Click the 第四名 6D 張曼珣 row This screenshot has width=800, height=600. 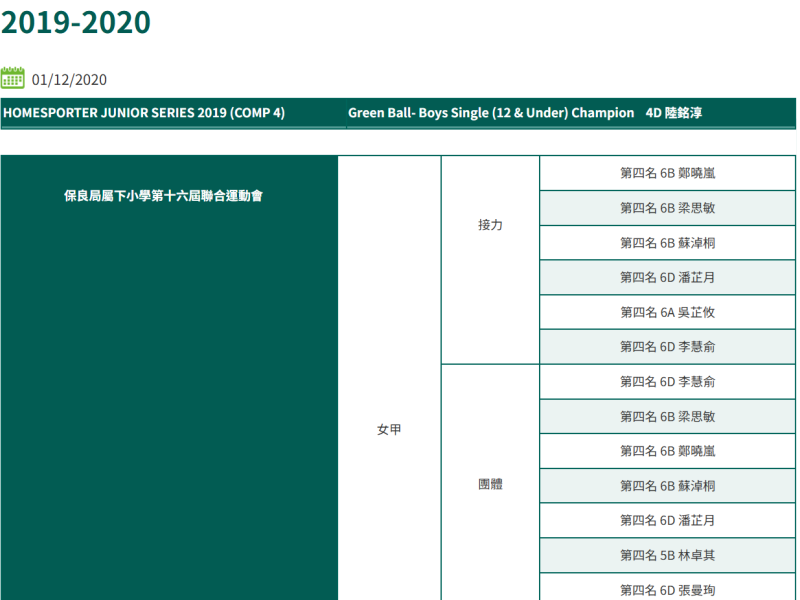tap(667, 589)
